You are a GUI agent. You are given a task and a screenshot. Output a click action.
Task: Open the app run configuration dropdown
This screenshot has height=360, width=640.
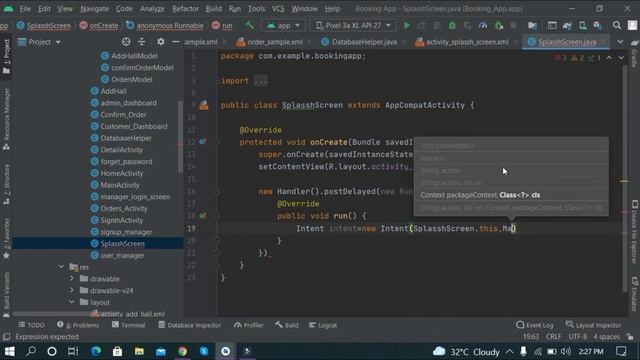click(283, 25)
